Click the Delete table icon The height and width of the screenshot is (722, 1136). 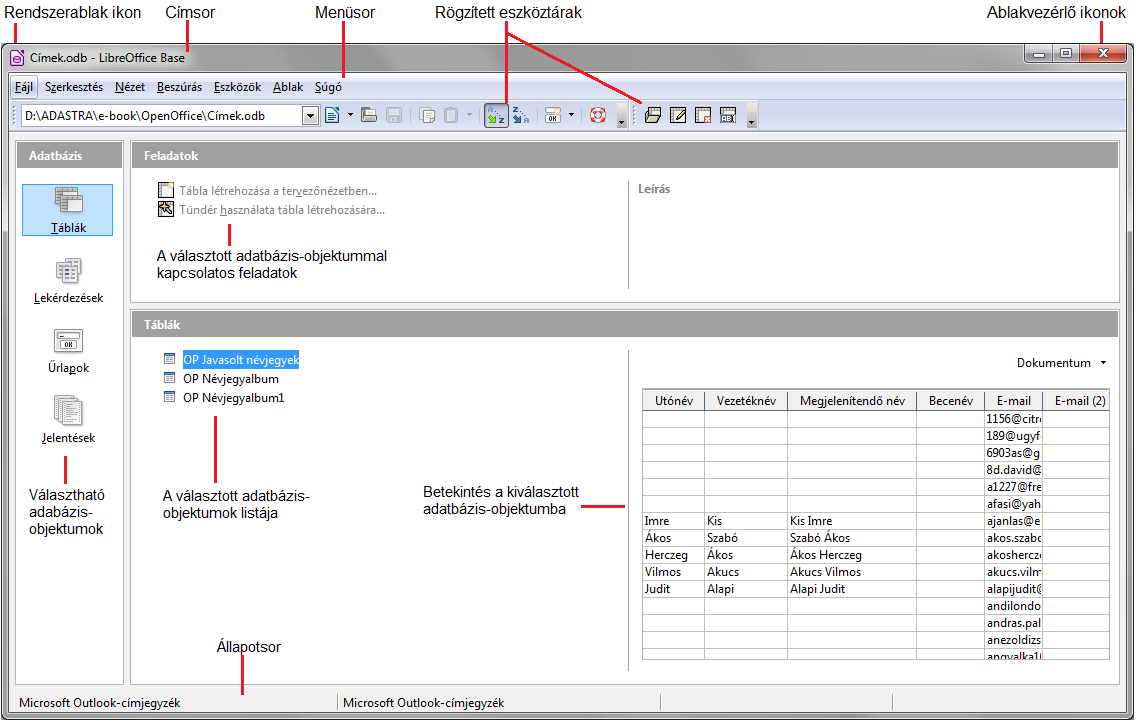click(703, 115)
